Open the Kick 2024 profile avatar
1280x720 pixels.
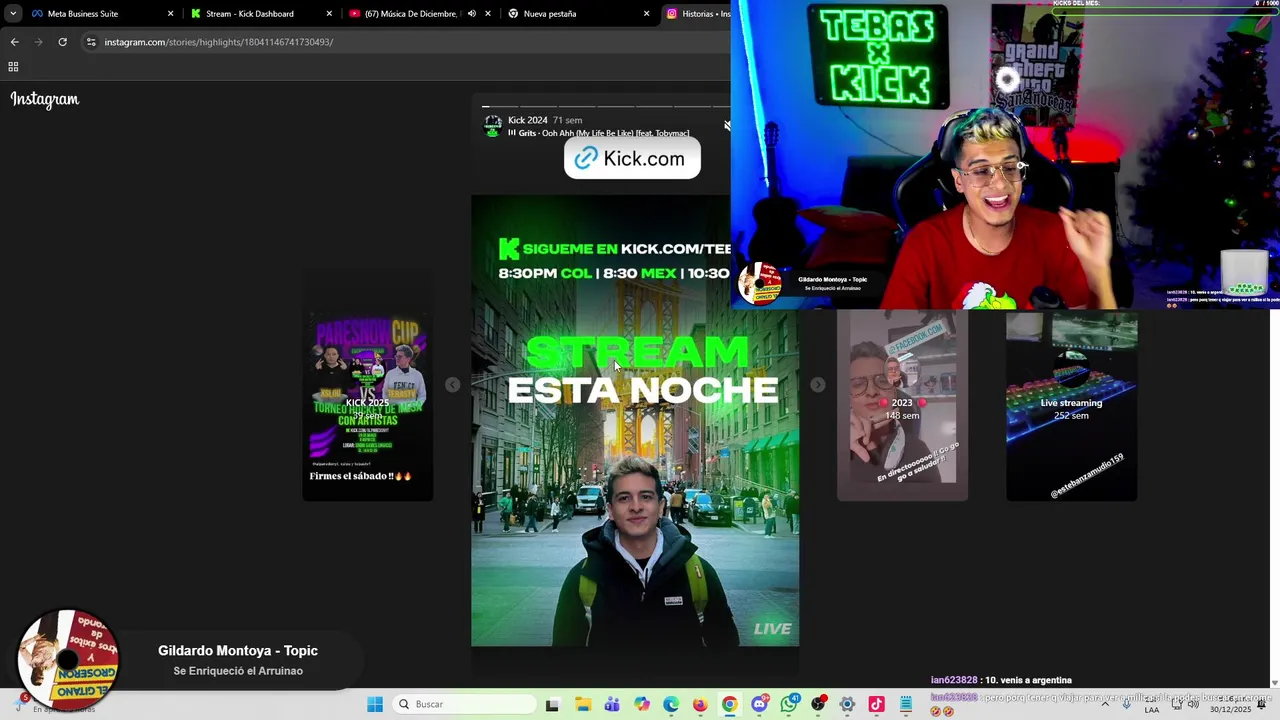[493, 126]
